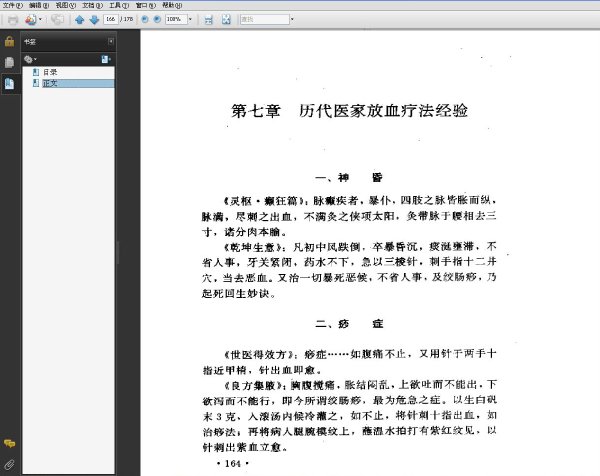The height and width of the screenshot is (476, 600).
Task: Toggle the Bookmarks panel icon in sidebar
Action: click(10, 83)
